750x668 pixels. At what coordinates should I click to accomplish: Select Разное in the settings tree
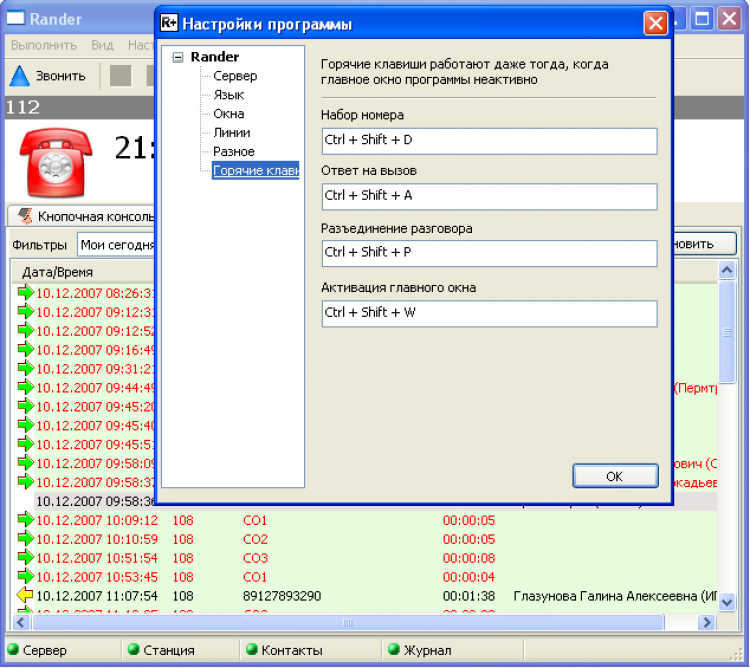(x=233, y=152)
